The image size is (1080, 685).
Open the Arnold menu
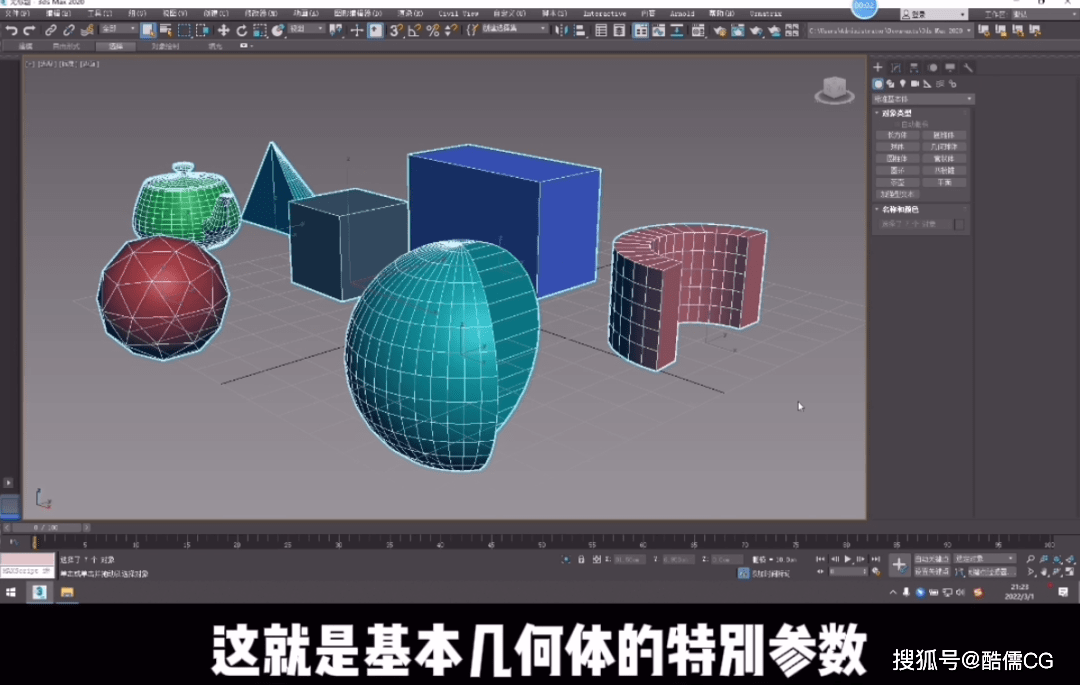click(682, 14)
